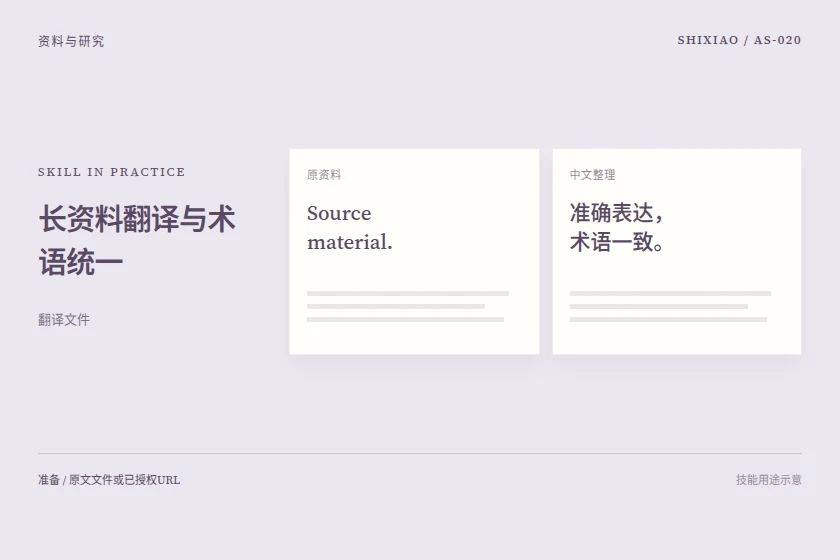Click the horizontal divider above the footer
The width and height of the screenshot is (840, 560).
click(420, 453)
